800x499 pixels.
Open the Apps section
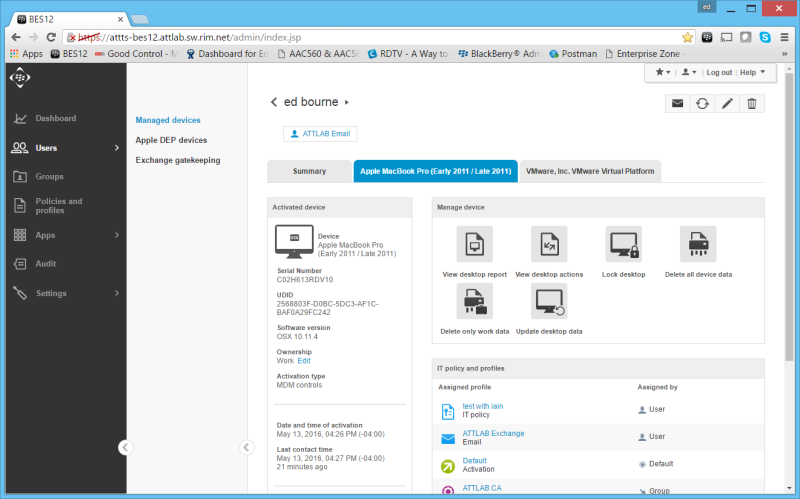click(45, 235)
